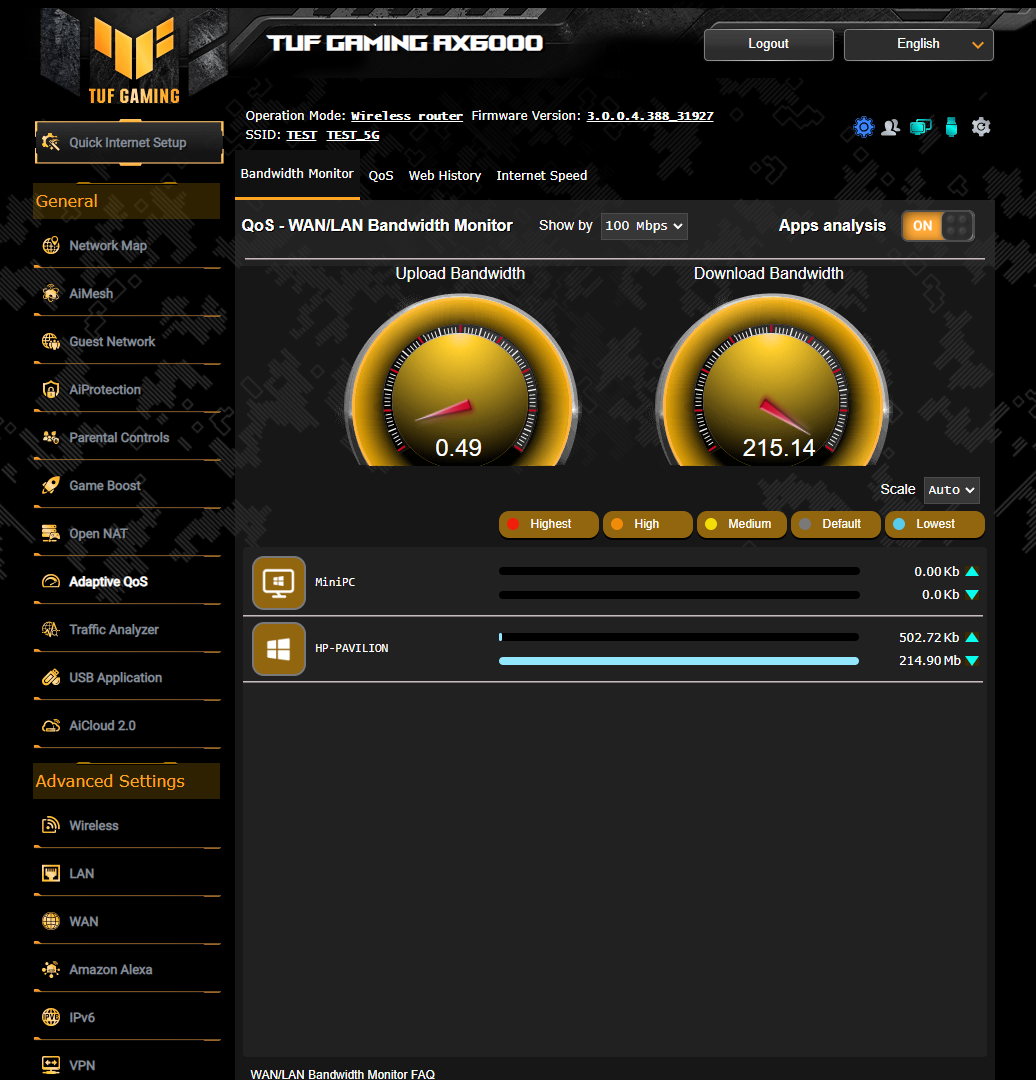The width and height of the screenshot is (1036, 1080).
Task: Click the Wireless settings icon
Action: coord(51,825)
